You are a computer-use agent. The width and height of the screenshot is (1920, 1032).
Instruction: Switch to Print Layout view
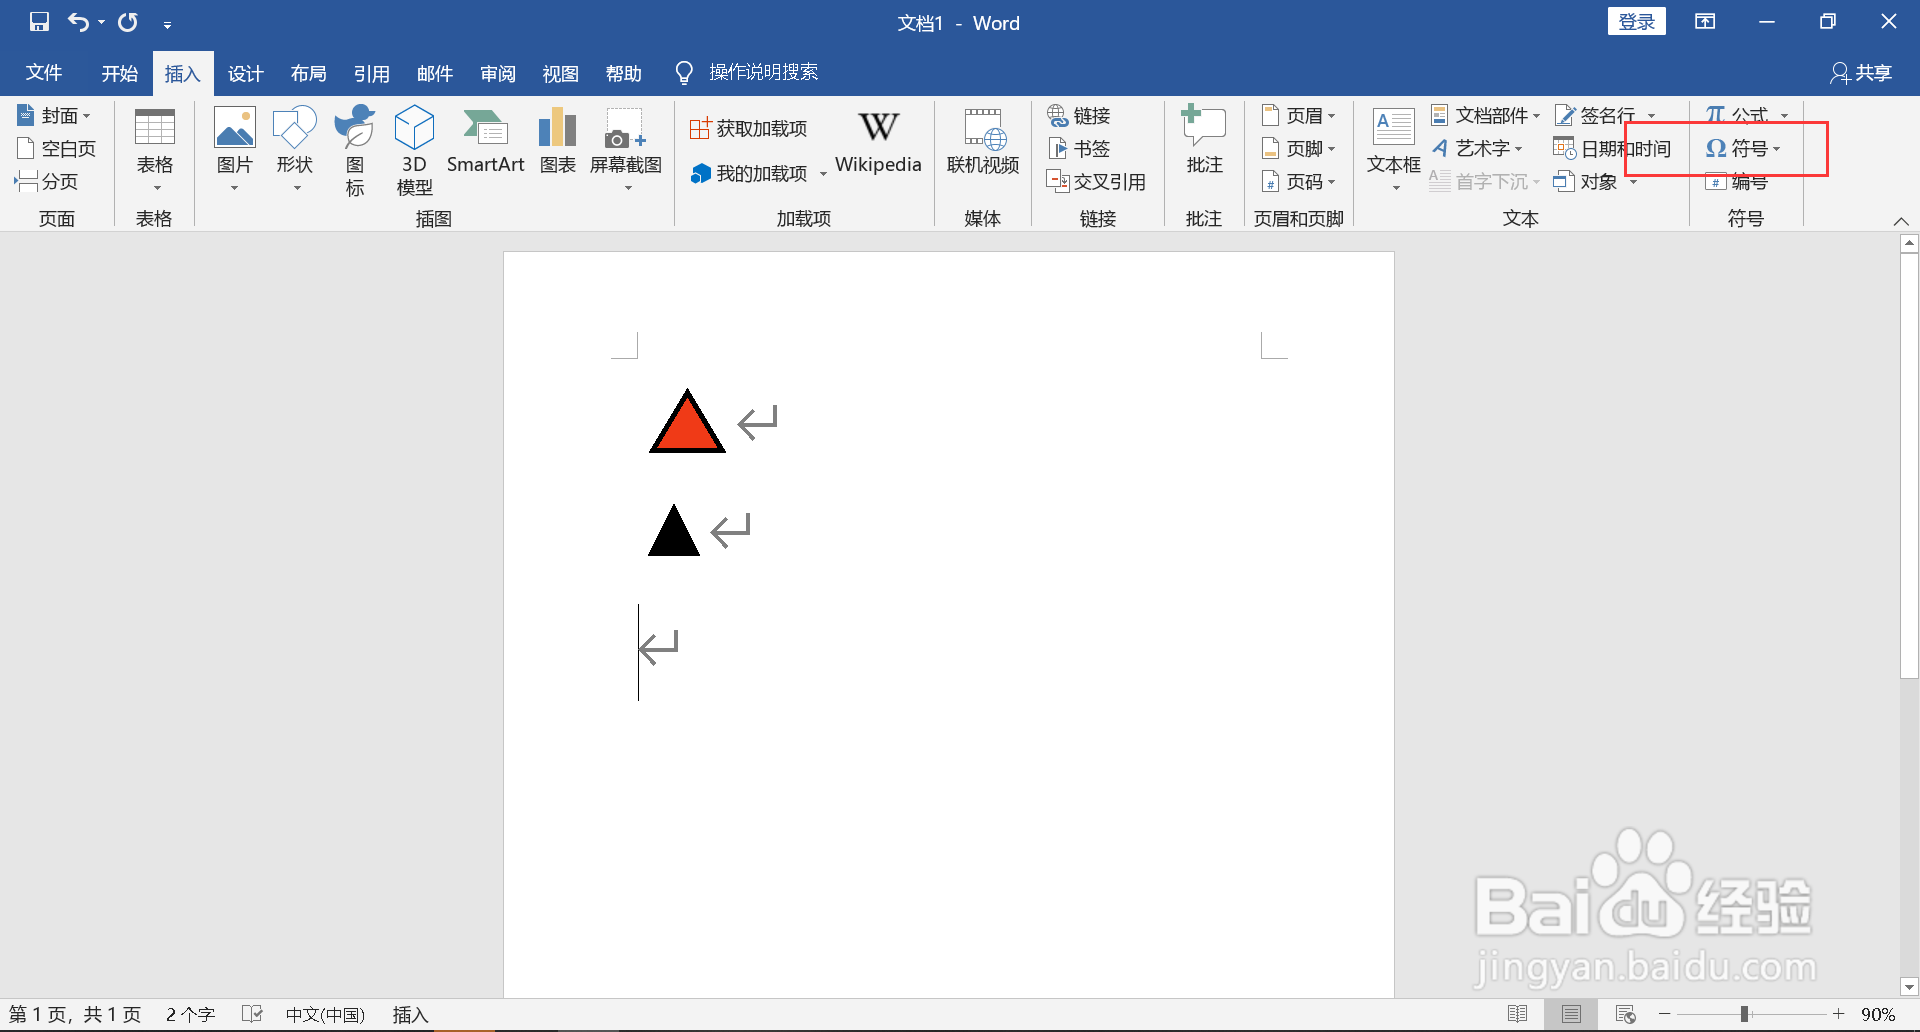1571,1014
